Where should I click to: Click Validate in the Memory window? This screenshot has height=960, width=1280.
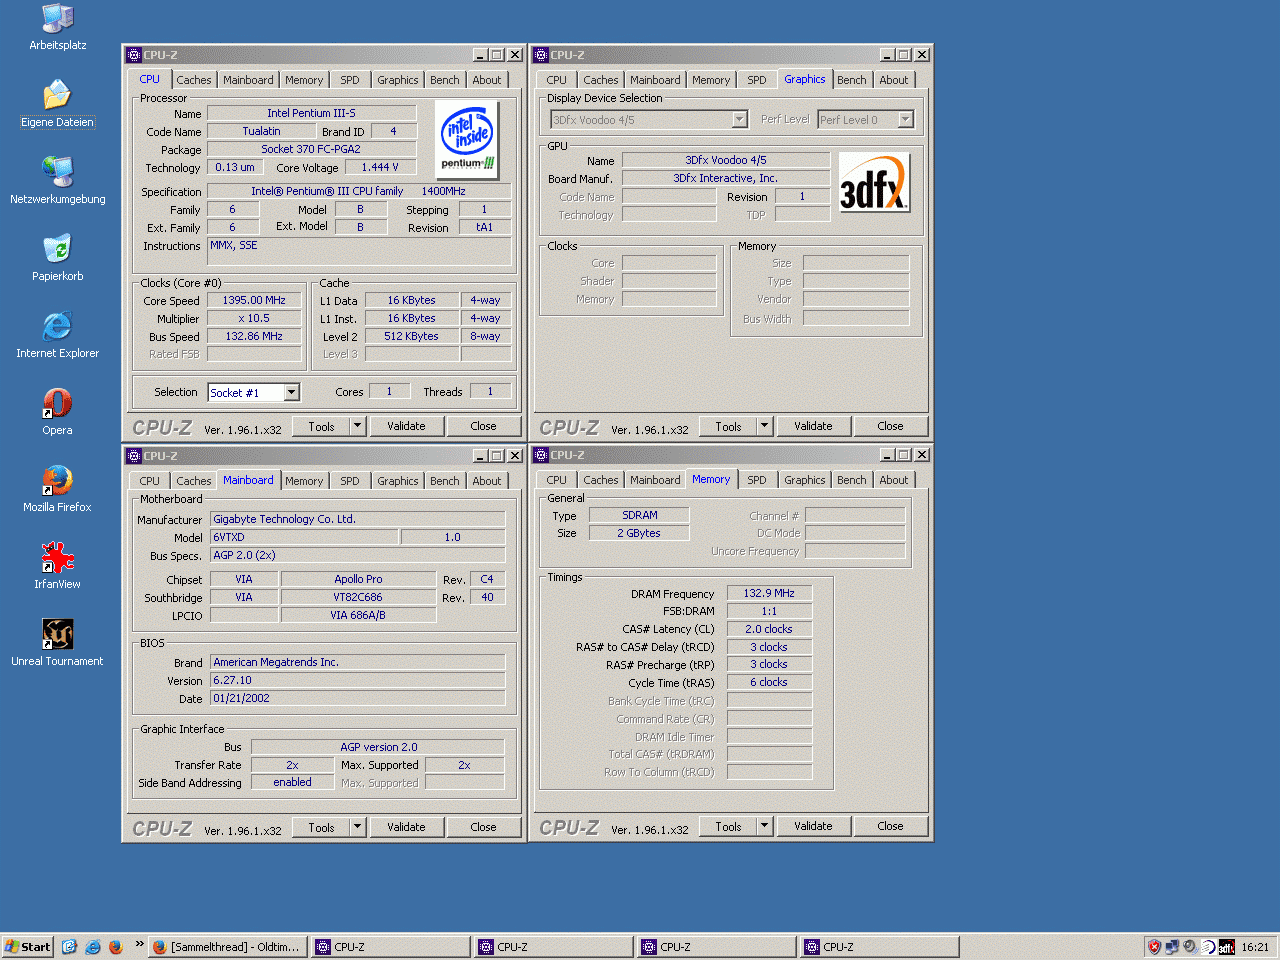pyautogui.click(x=813, y=826)
